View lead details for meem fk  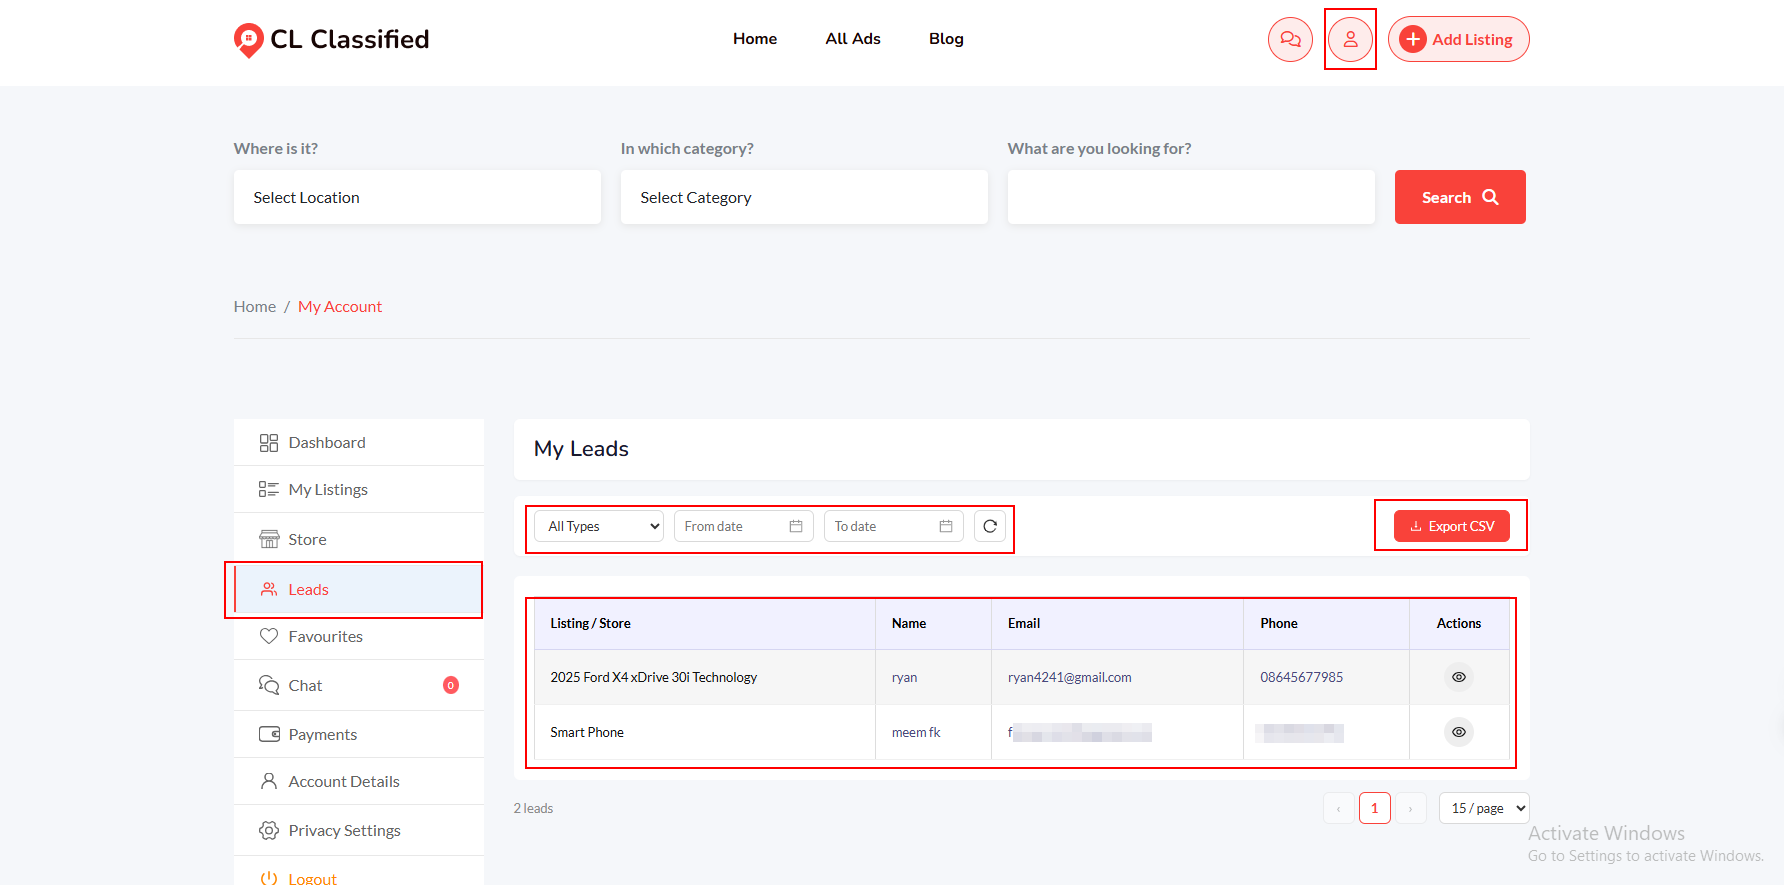1459,732
